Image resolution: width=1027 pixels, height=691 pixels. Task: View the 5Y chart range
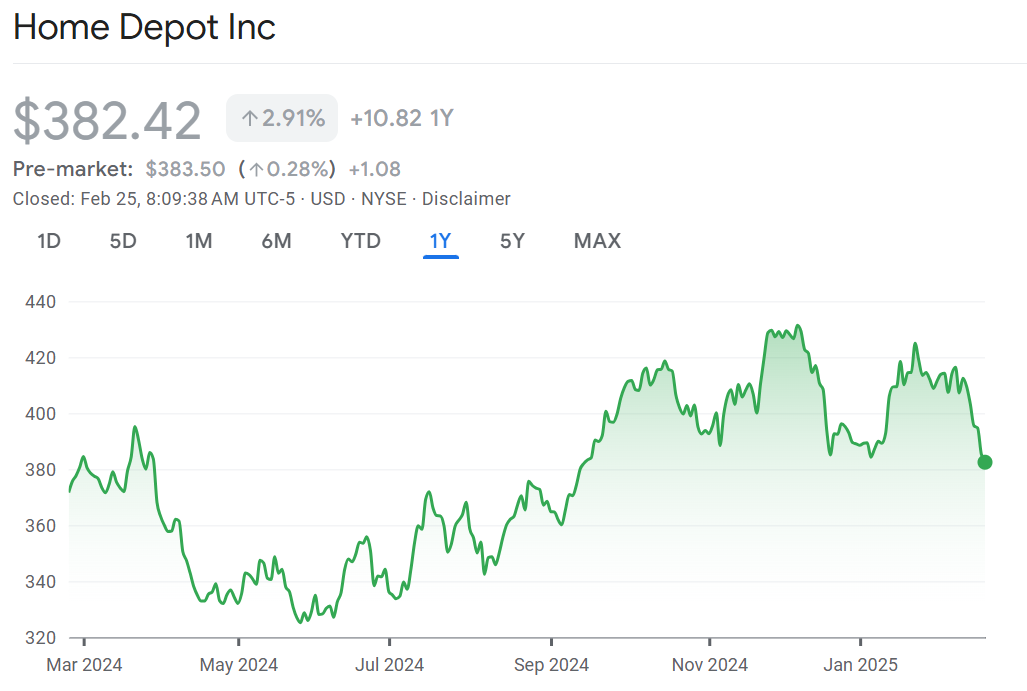tap(512, 241)
